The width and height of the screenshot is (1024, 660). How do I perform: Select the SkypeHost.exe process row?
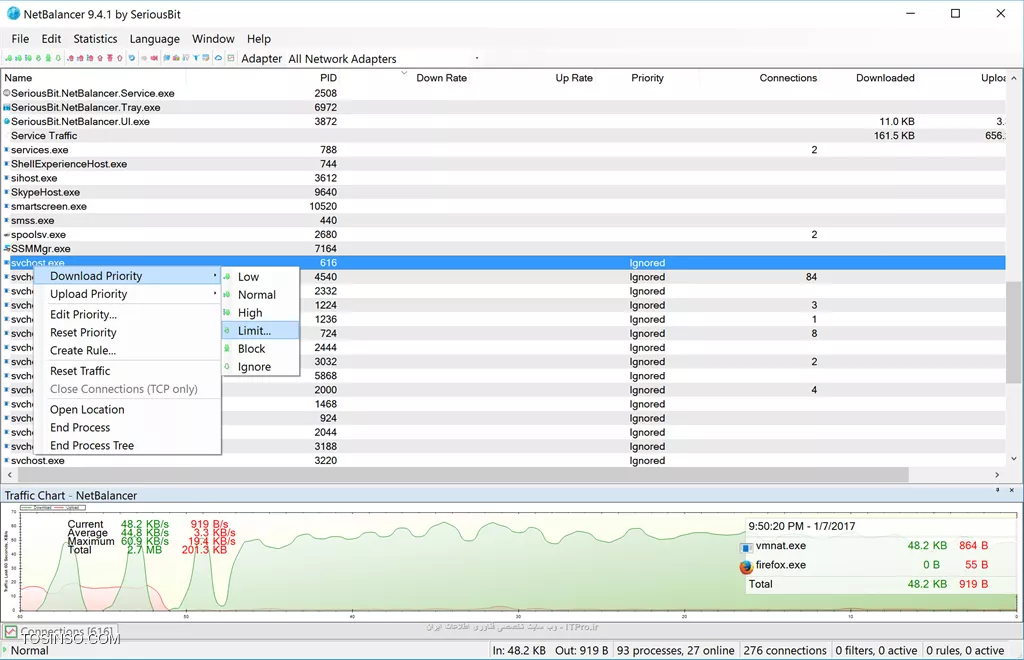503,192
